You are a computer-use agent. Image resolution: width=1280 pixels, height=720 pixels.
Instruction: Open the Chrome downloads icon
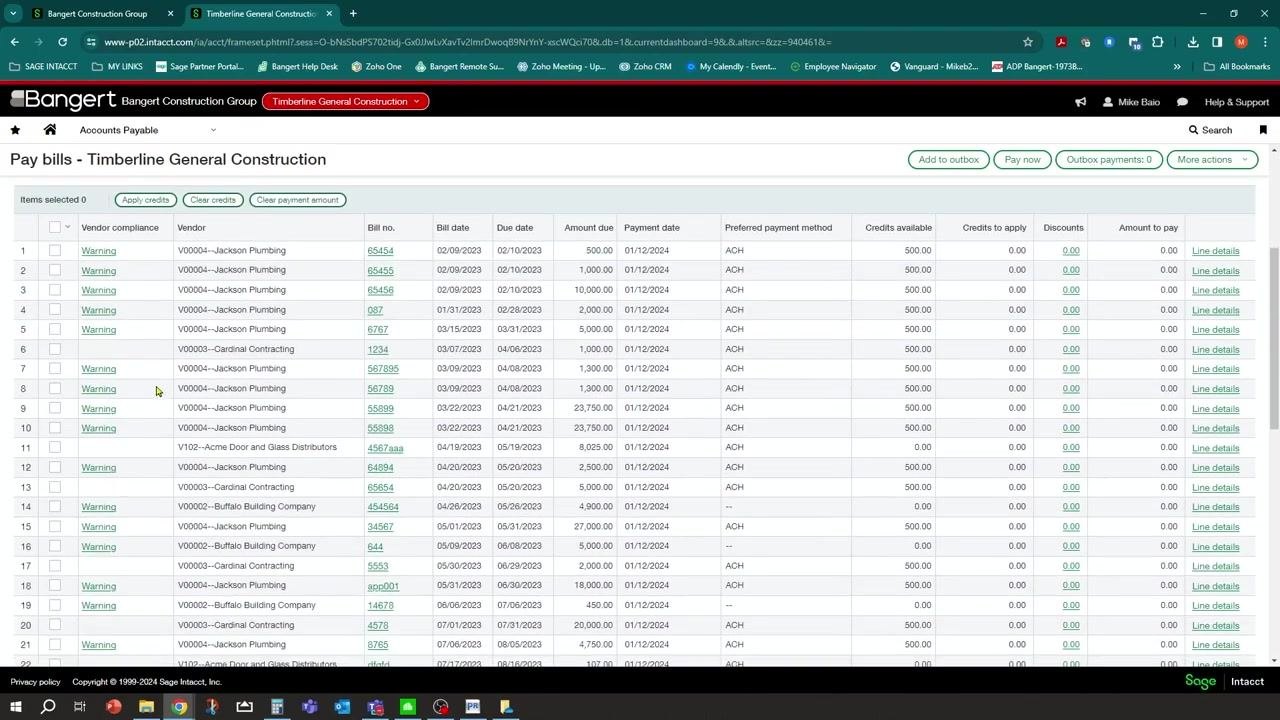click(x=1193, y=42)
